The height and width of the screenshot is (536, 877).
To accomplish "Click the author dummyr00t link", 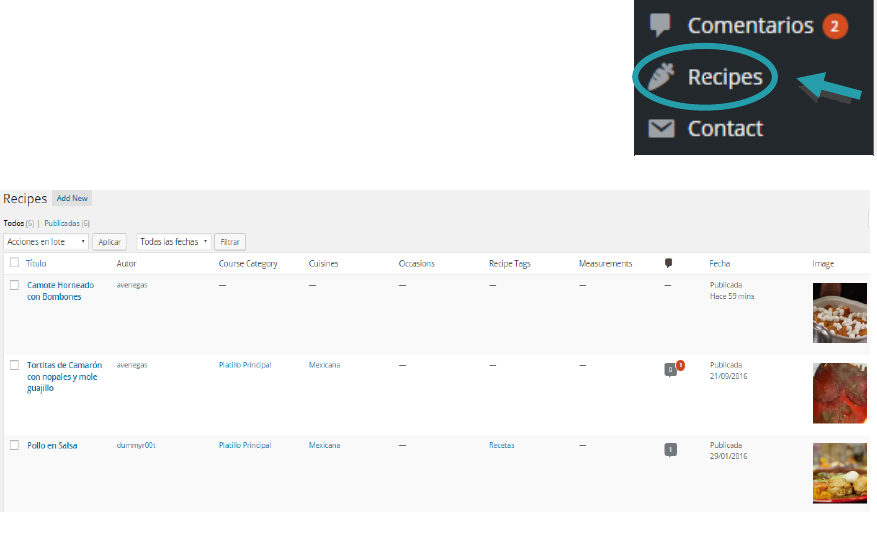I will 136,445.
